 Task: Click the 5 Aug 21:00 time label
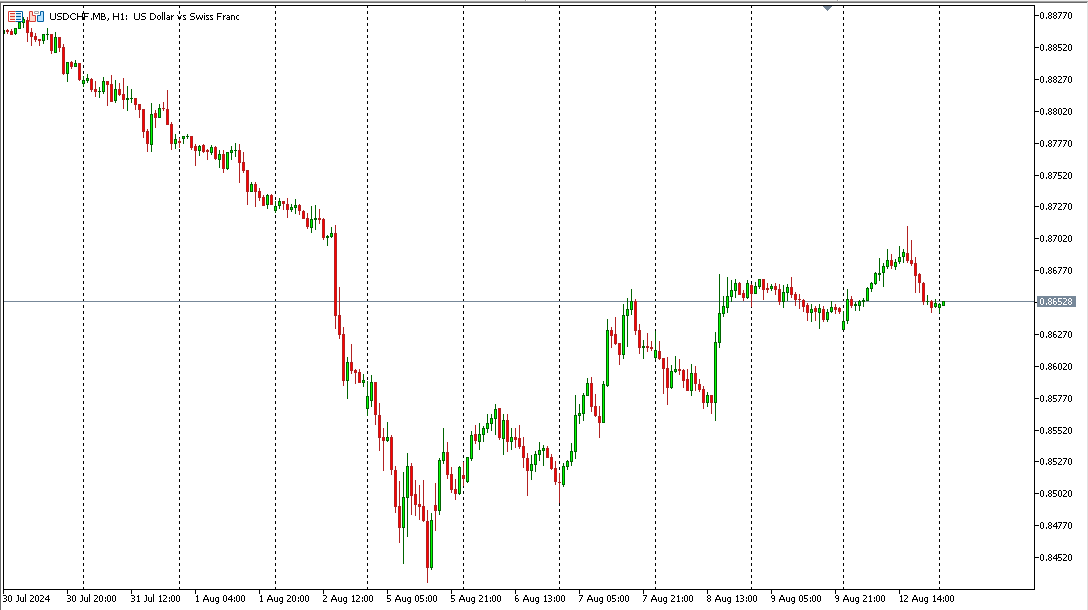point(476,598)
